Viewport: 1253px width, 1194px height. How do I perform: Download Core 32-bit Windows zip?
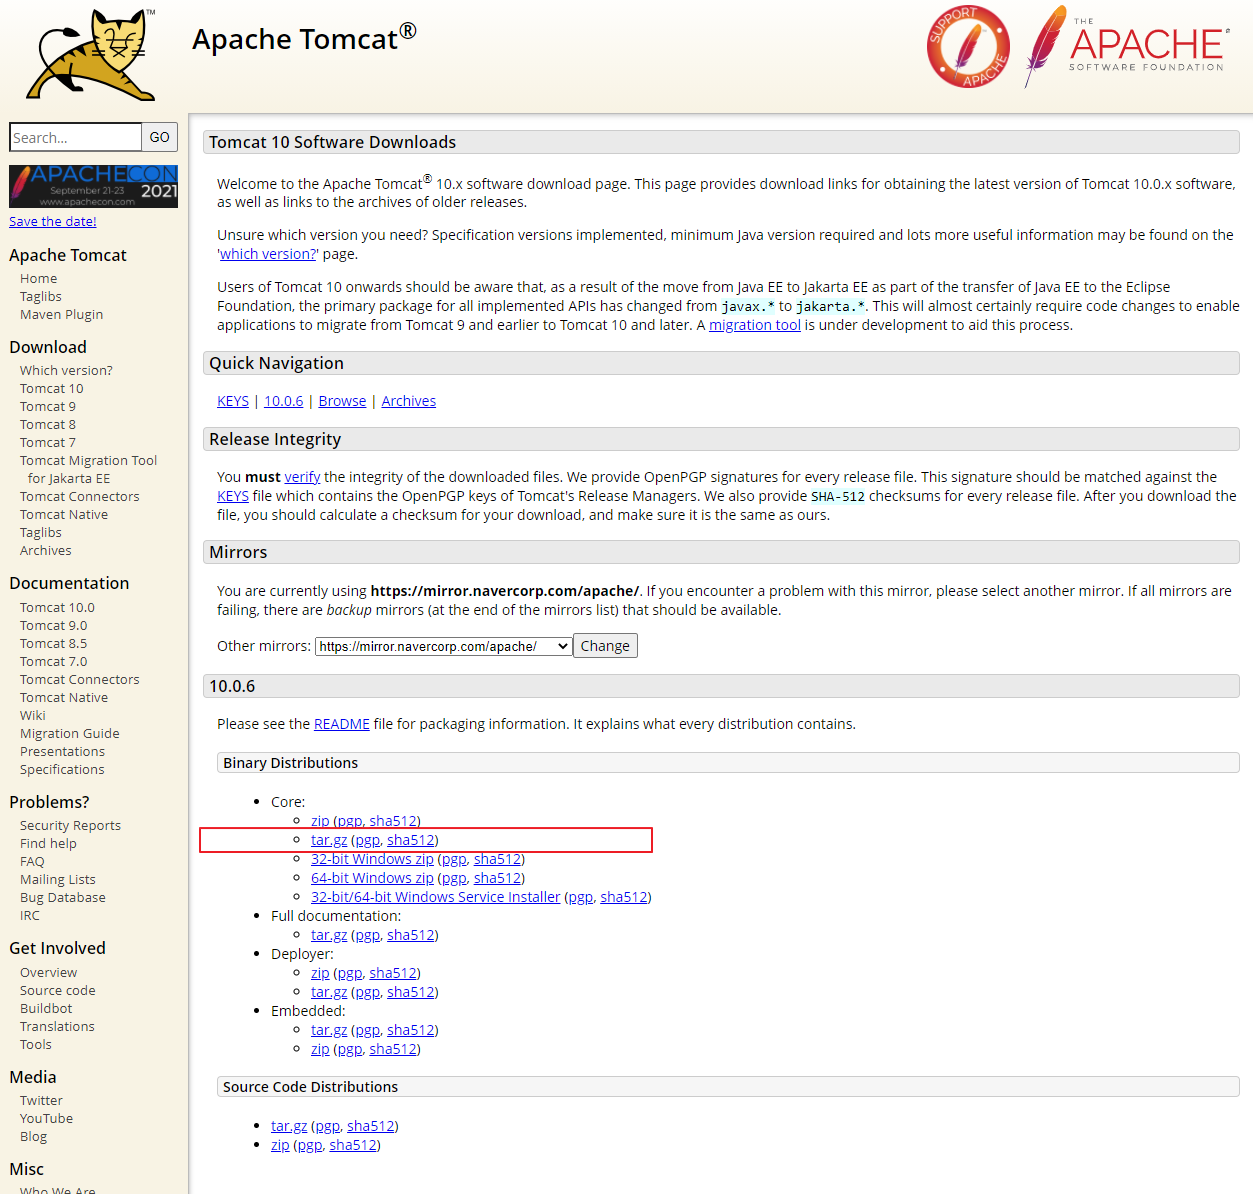pyautogui.click(x=372, y=859)
